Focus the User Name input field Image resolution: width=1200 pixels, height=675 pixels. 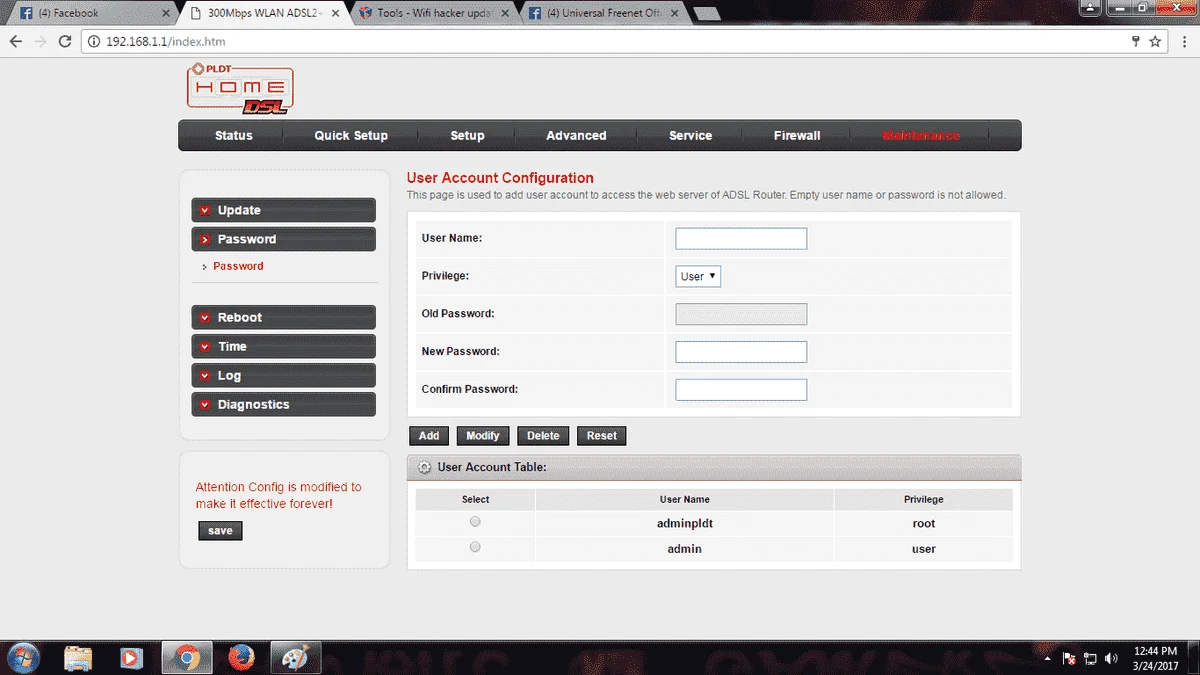pyautogui.click(x=741, y=238)
